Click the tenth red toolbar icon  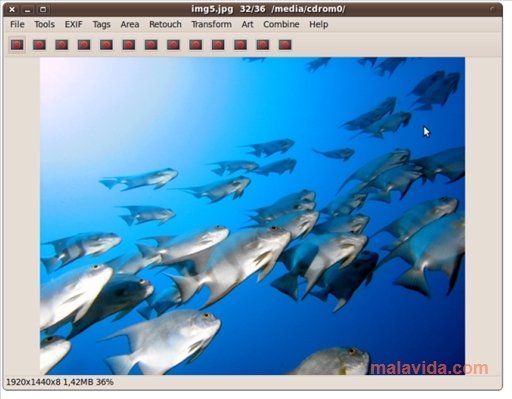[x=218, y=45]
